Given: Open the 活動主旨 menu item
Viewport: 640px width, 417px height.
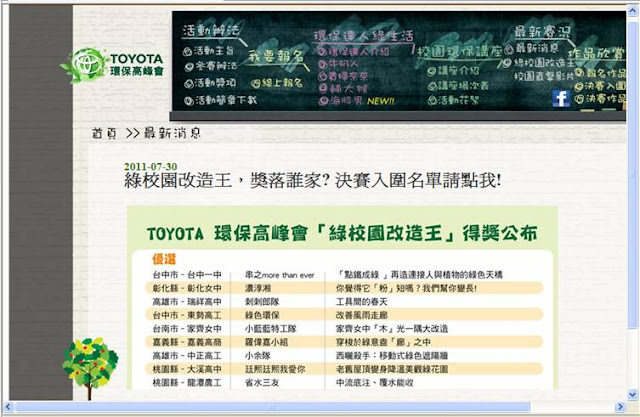Looking at the screenshot, I should tap(209, 51).
